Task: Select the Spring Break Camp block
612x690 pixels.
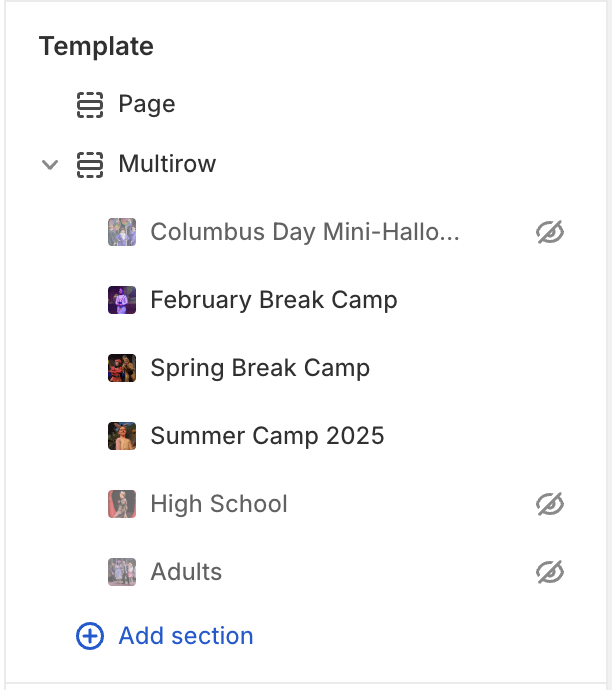Action: [x=260, y=368]
